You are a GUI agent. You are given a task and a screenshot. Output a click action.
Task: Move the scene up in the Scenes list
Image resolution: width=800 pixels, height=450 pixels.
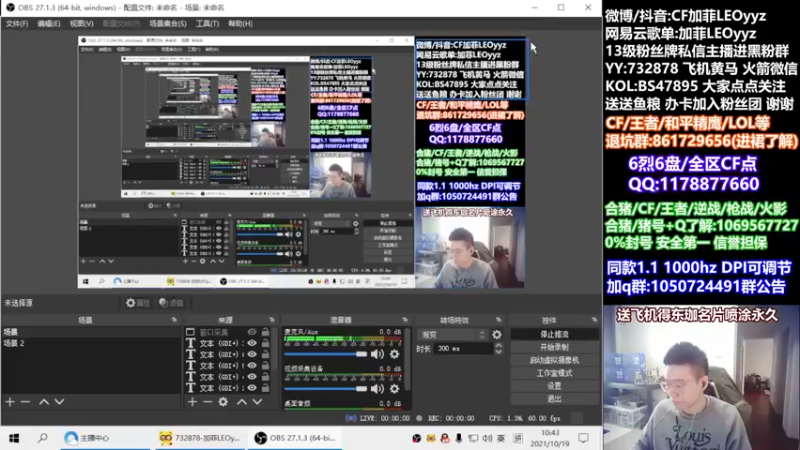44,402
